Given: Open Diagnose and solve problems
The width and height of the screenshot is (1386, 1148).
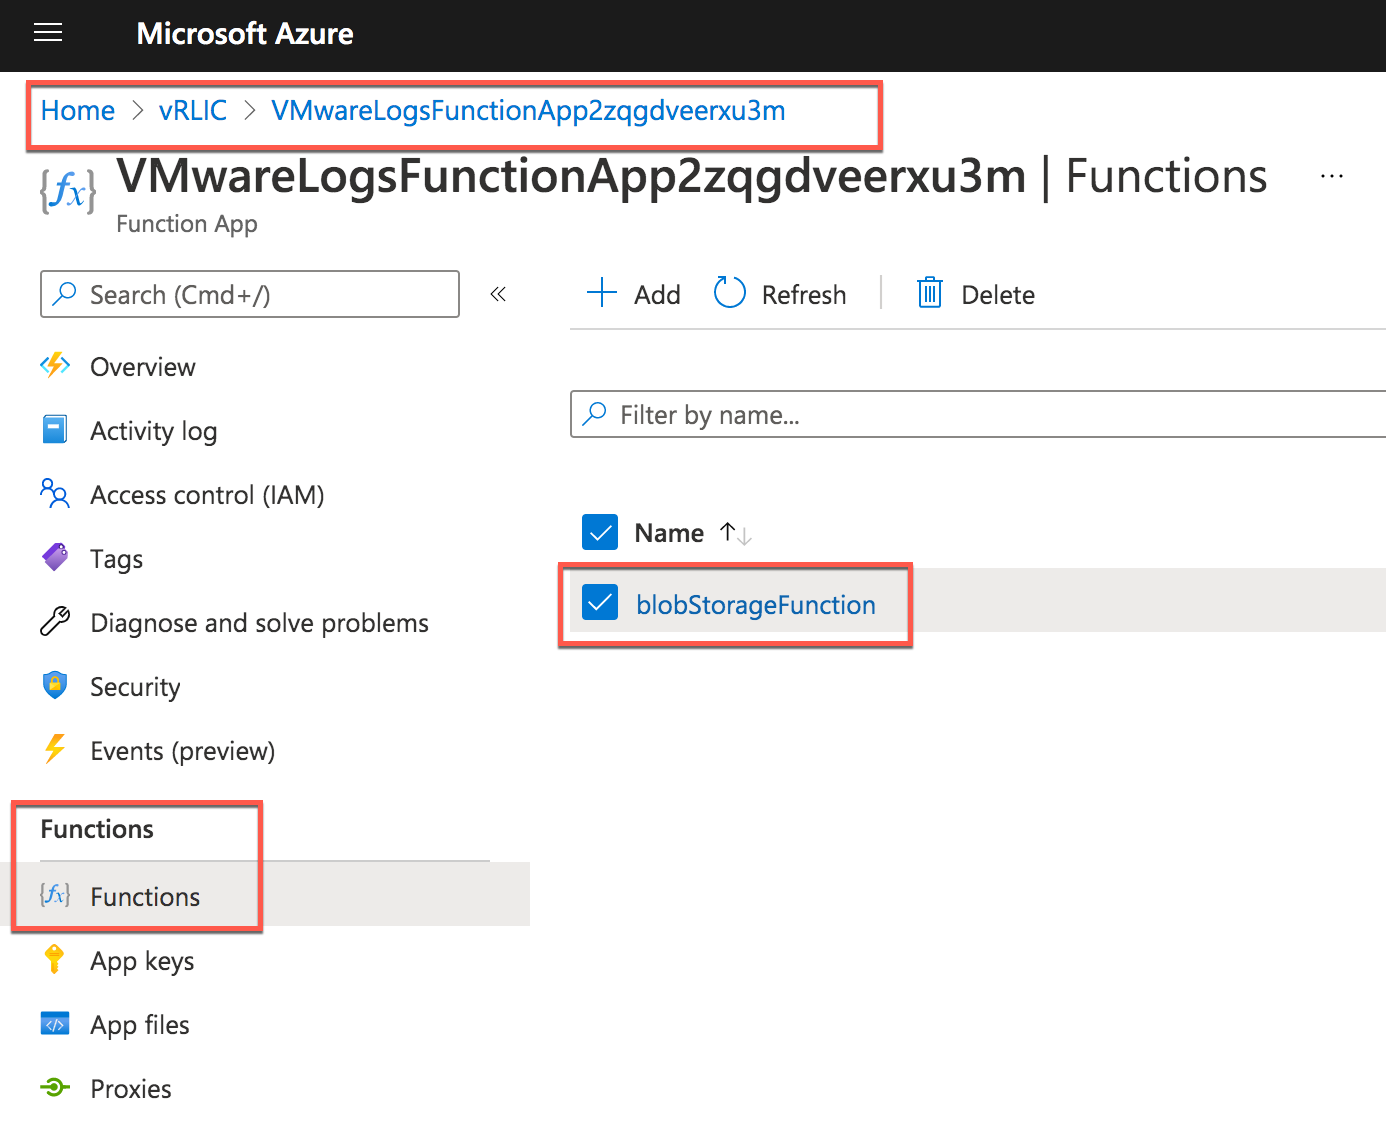Looking at the screenshot, I should pos(259,623).
